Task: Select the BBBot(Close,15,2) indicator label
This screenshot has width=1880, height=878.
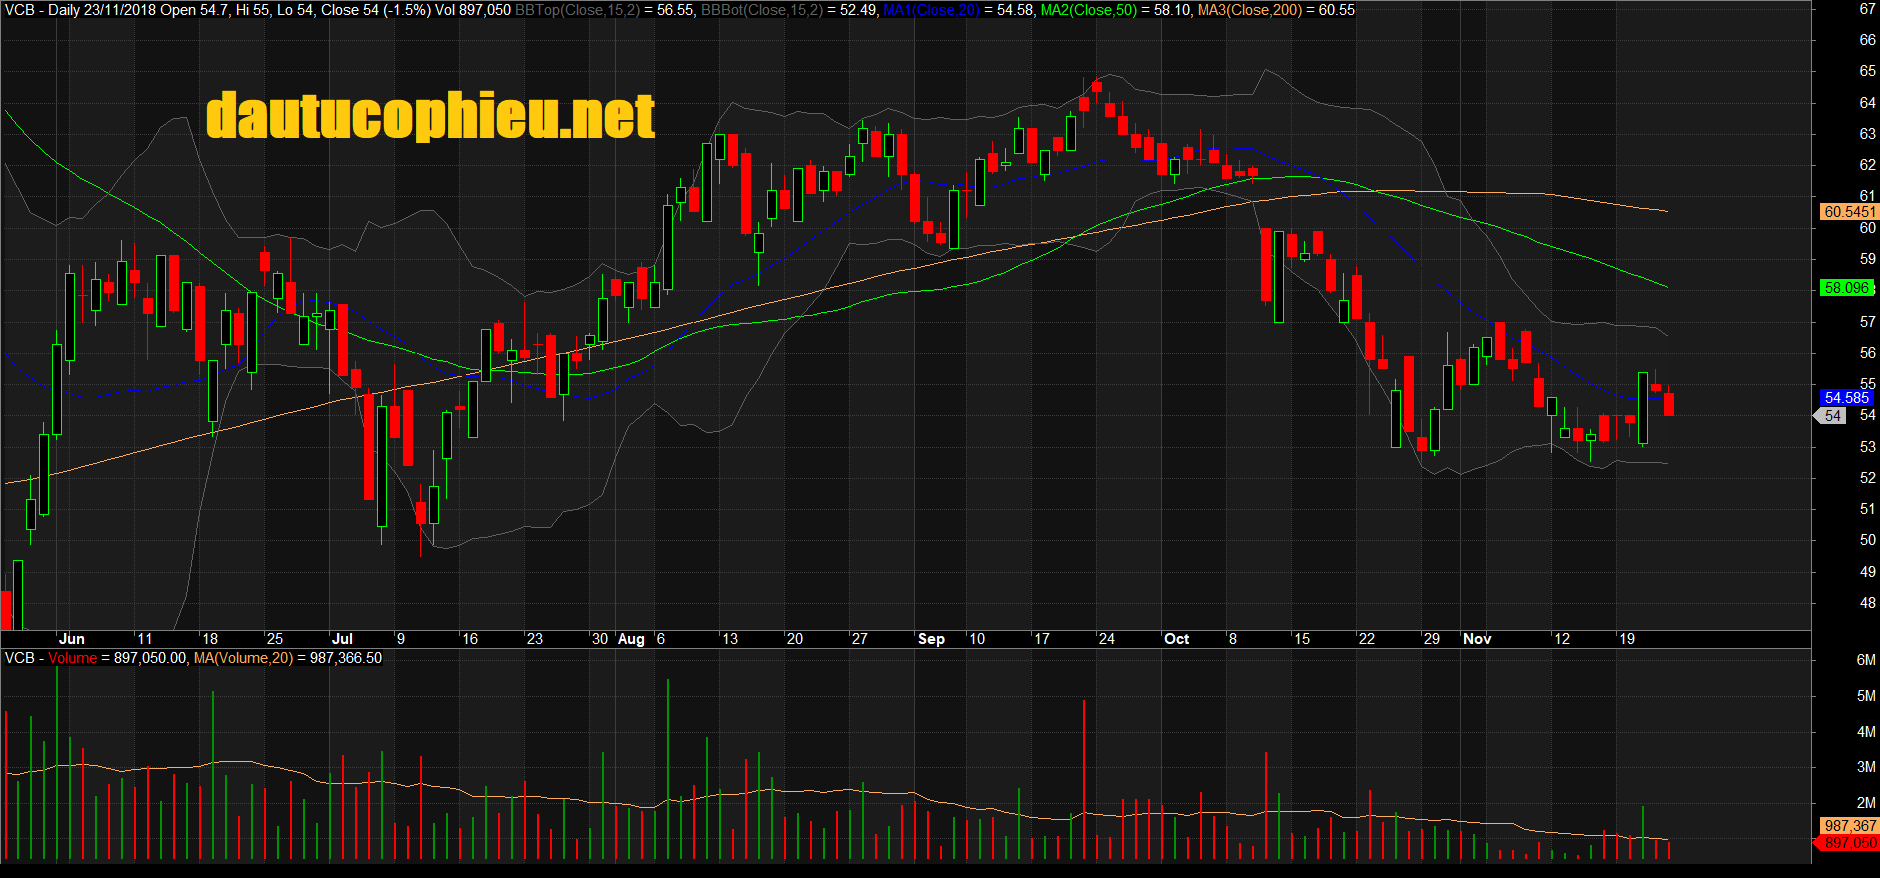Action: tap(762, 10)
